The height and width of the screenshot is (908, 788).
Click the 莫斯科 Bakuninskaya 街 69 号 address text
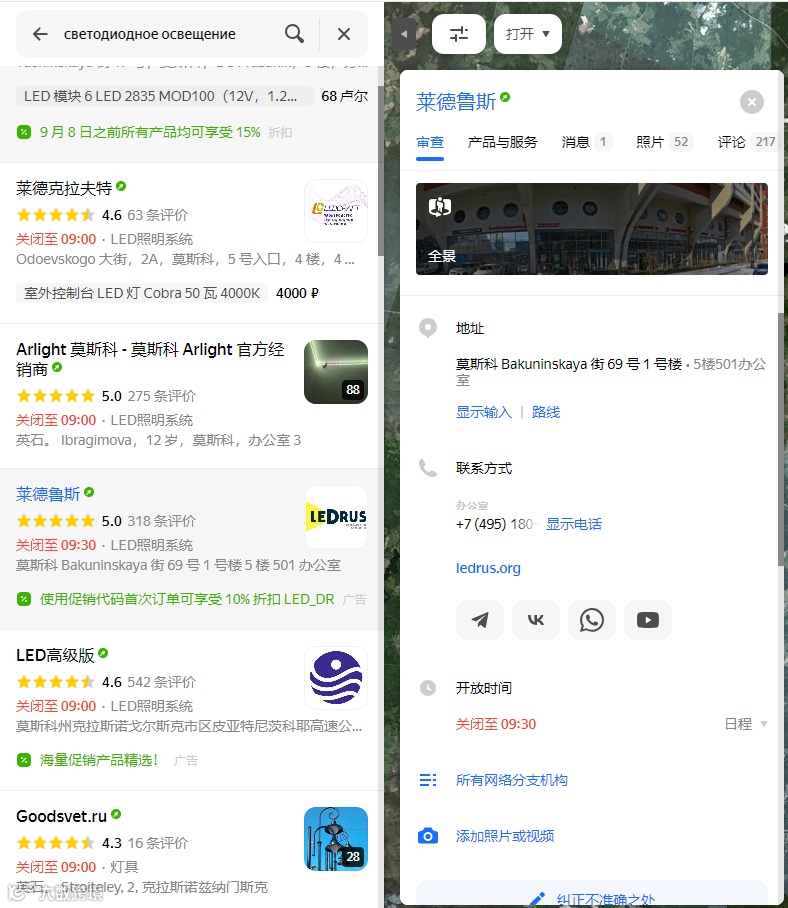(569, 364)
